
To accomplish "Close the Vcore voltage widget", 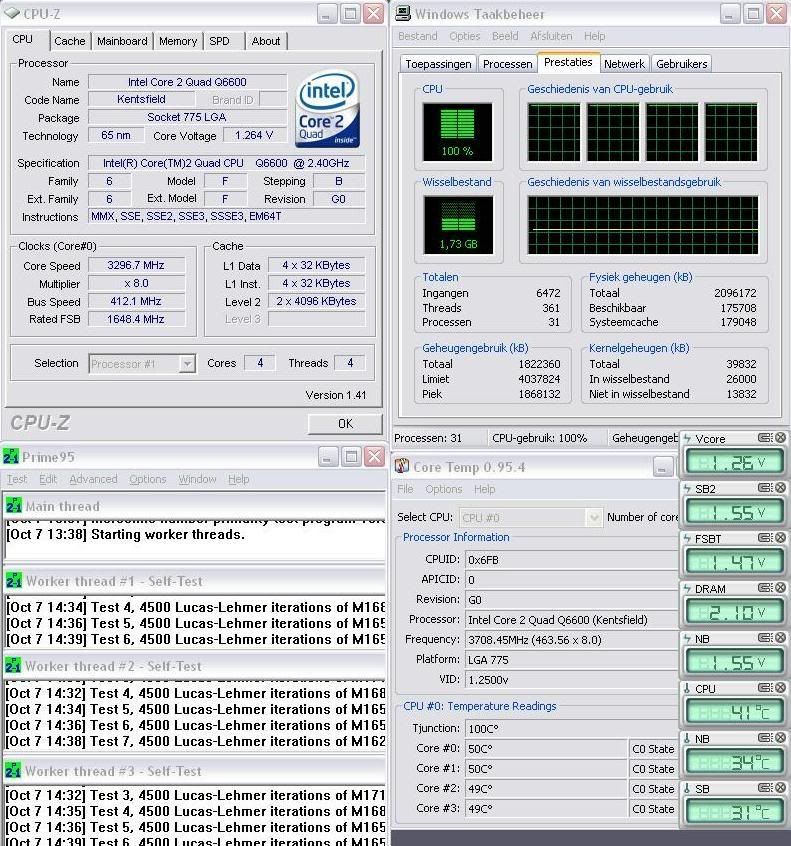I will point(780,438).
